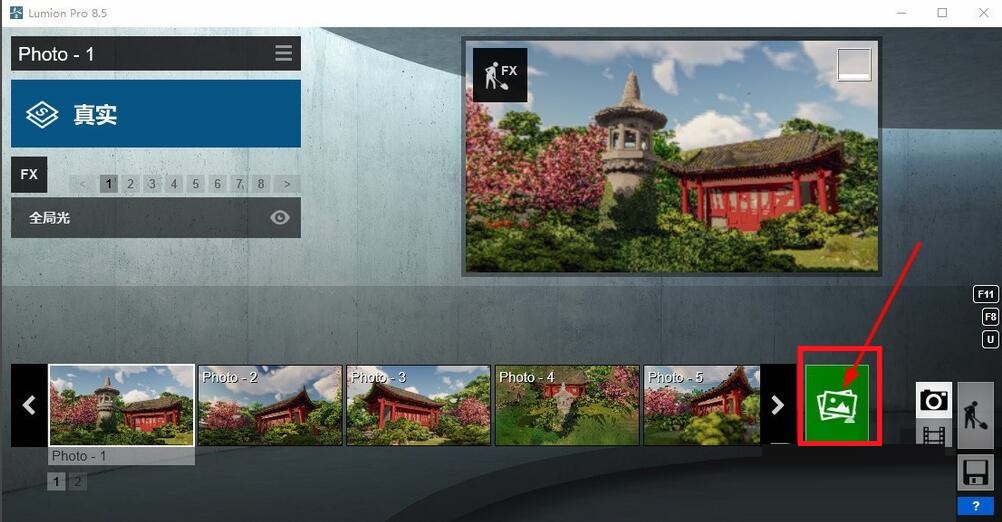This screenshot has width=1002, height=522.
Task: Go to effects page 4
Action: [174, 184]
